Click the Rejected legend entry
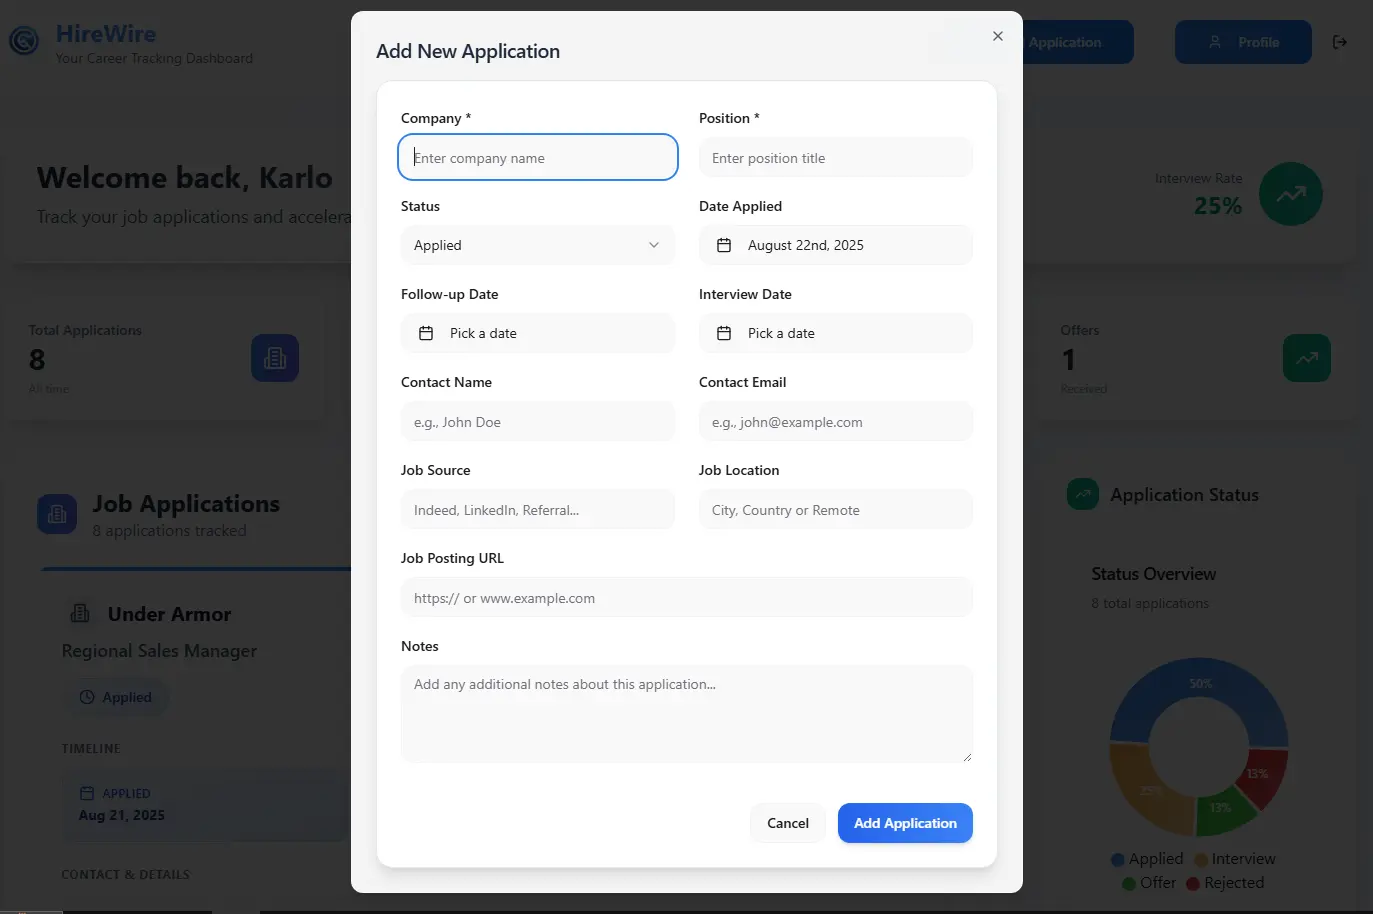Screen dimensions: 1373x914 pos(1225,883)
